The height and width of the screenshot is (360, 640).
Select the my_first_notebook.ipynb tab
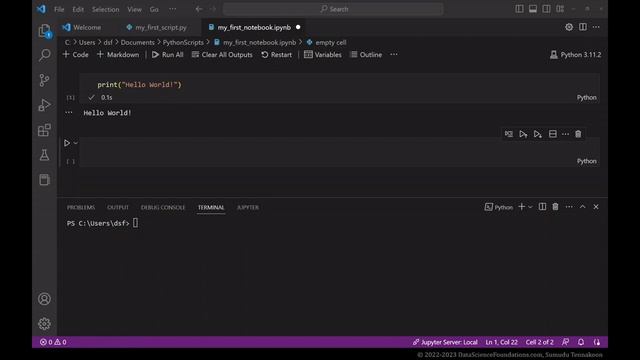click(x=255, y=27)
